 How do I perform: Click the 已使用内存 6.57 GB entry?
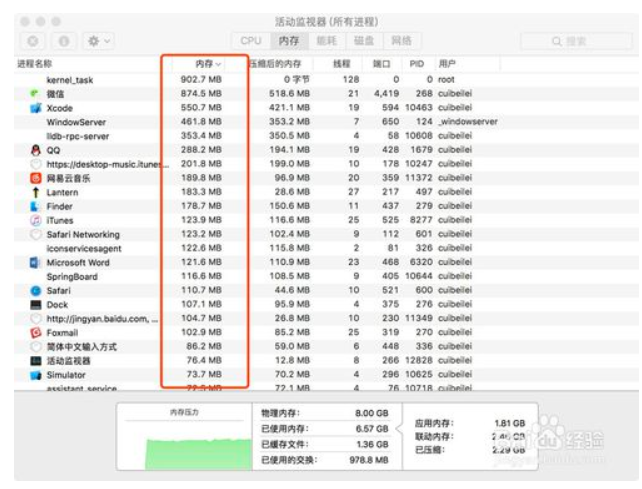click(x=325, y=429)
